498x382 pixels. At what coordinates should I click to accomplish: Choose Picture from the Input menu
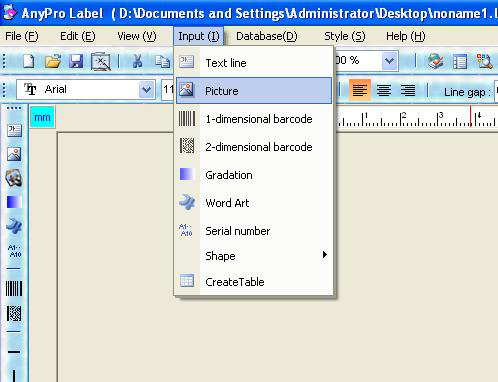(x=254, y=91)
